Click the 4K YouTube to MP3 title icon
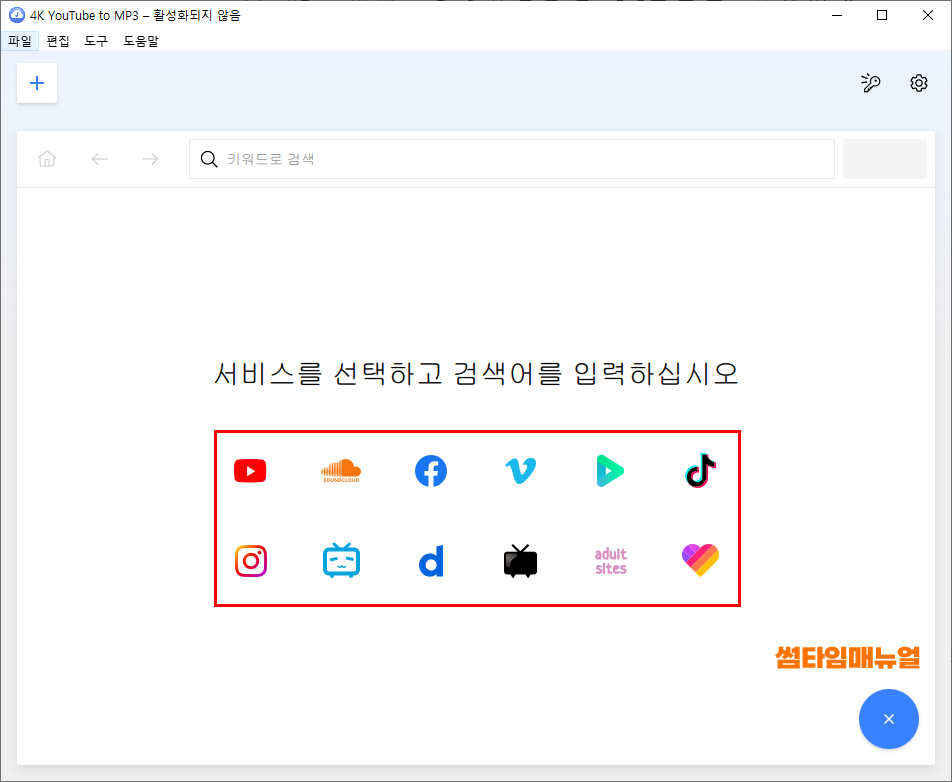Viewport: 952px width, 782px height. (x=16, y=15)
